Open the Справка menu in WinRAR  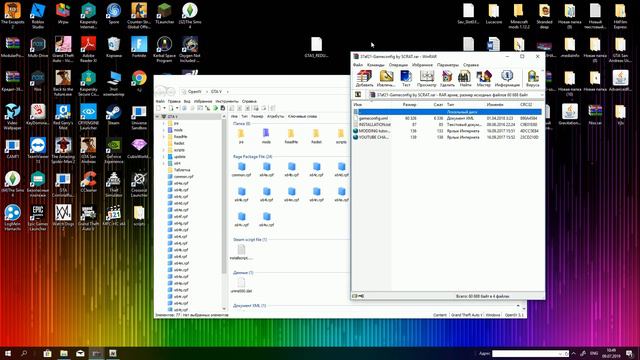(471, 65)
